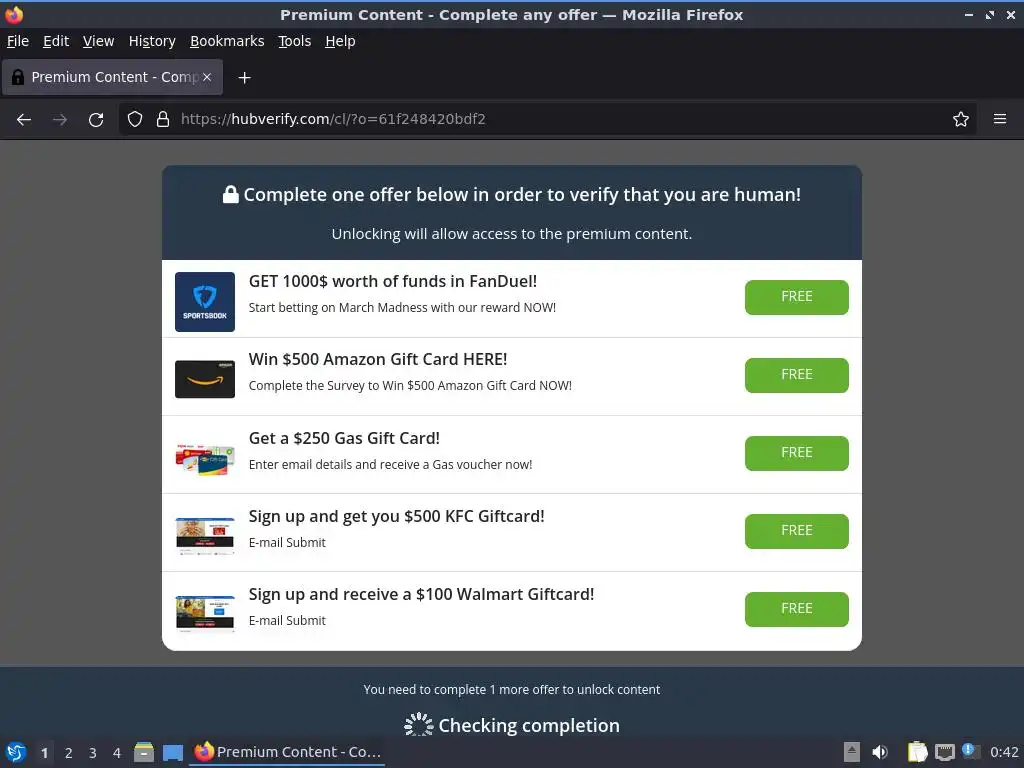Switch to workspace 3
Image resolution: width=1024 pixels, height=768 pixels.
coord(93,753)
